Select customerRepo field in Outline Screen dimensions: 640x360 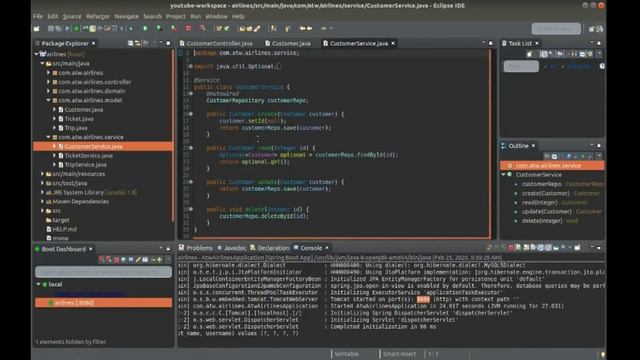click(542, 184)
